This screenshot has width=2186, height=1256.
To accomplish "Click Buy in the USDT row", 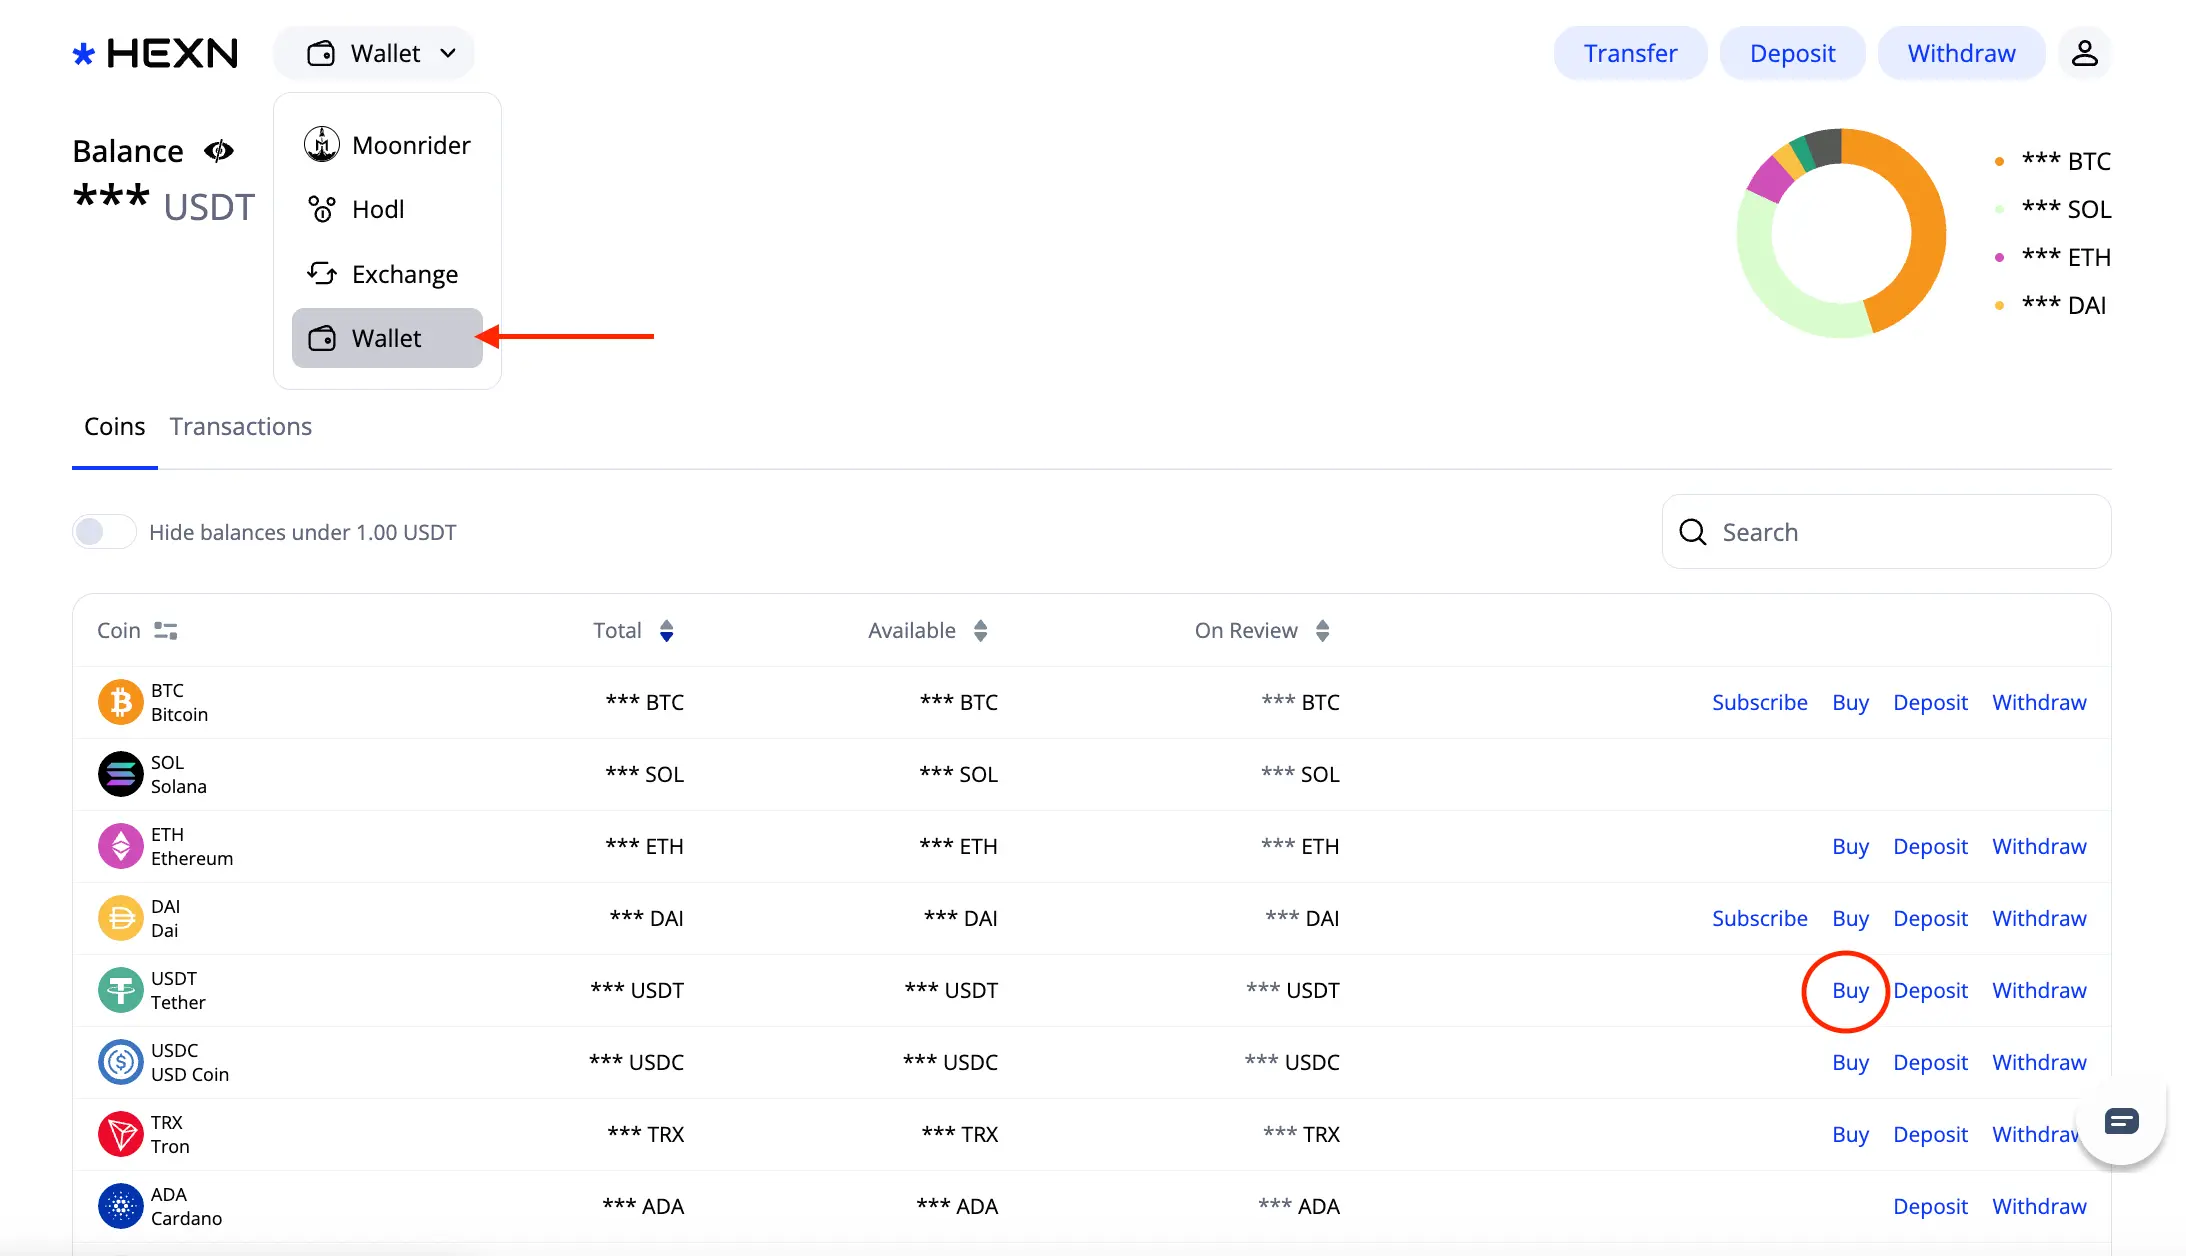I will coord(1850,990).
